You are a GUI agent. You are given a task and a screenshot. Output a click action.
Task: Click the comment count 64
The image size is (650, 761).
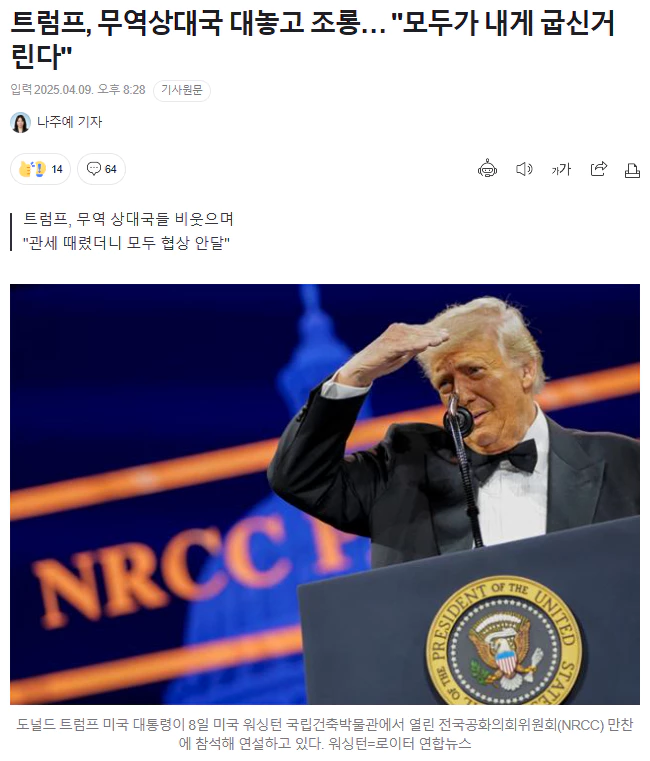pos(111,169)
